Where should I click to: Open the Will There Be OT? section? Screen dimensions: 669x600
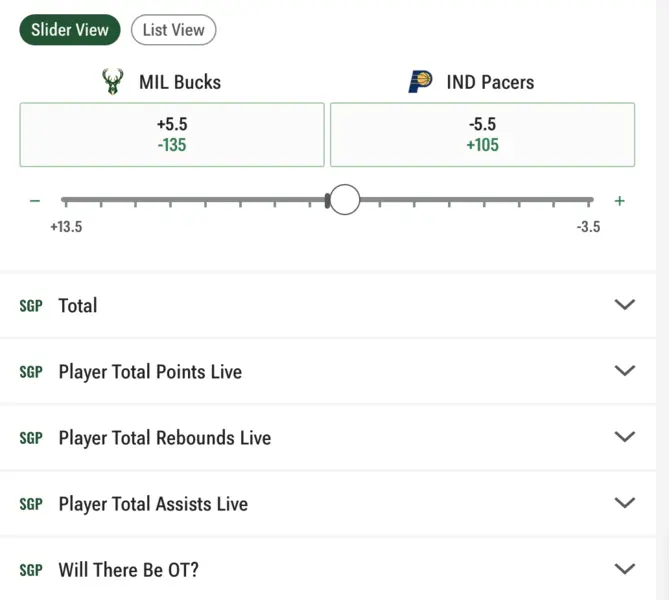tap(625, 569)
